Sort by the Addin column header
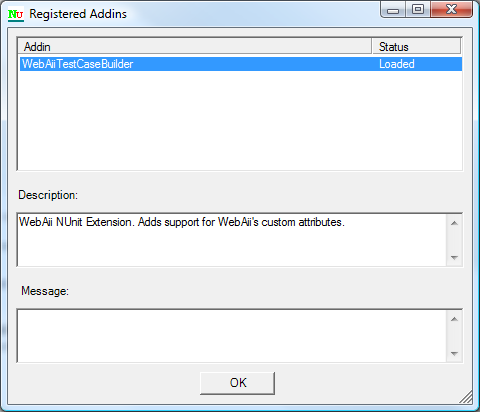Viewport: 480px width, 412px height. pos(195,46)
